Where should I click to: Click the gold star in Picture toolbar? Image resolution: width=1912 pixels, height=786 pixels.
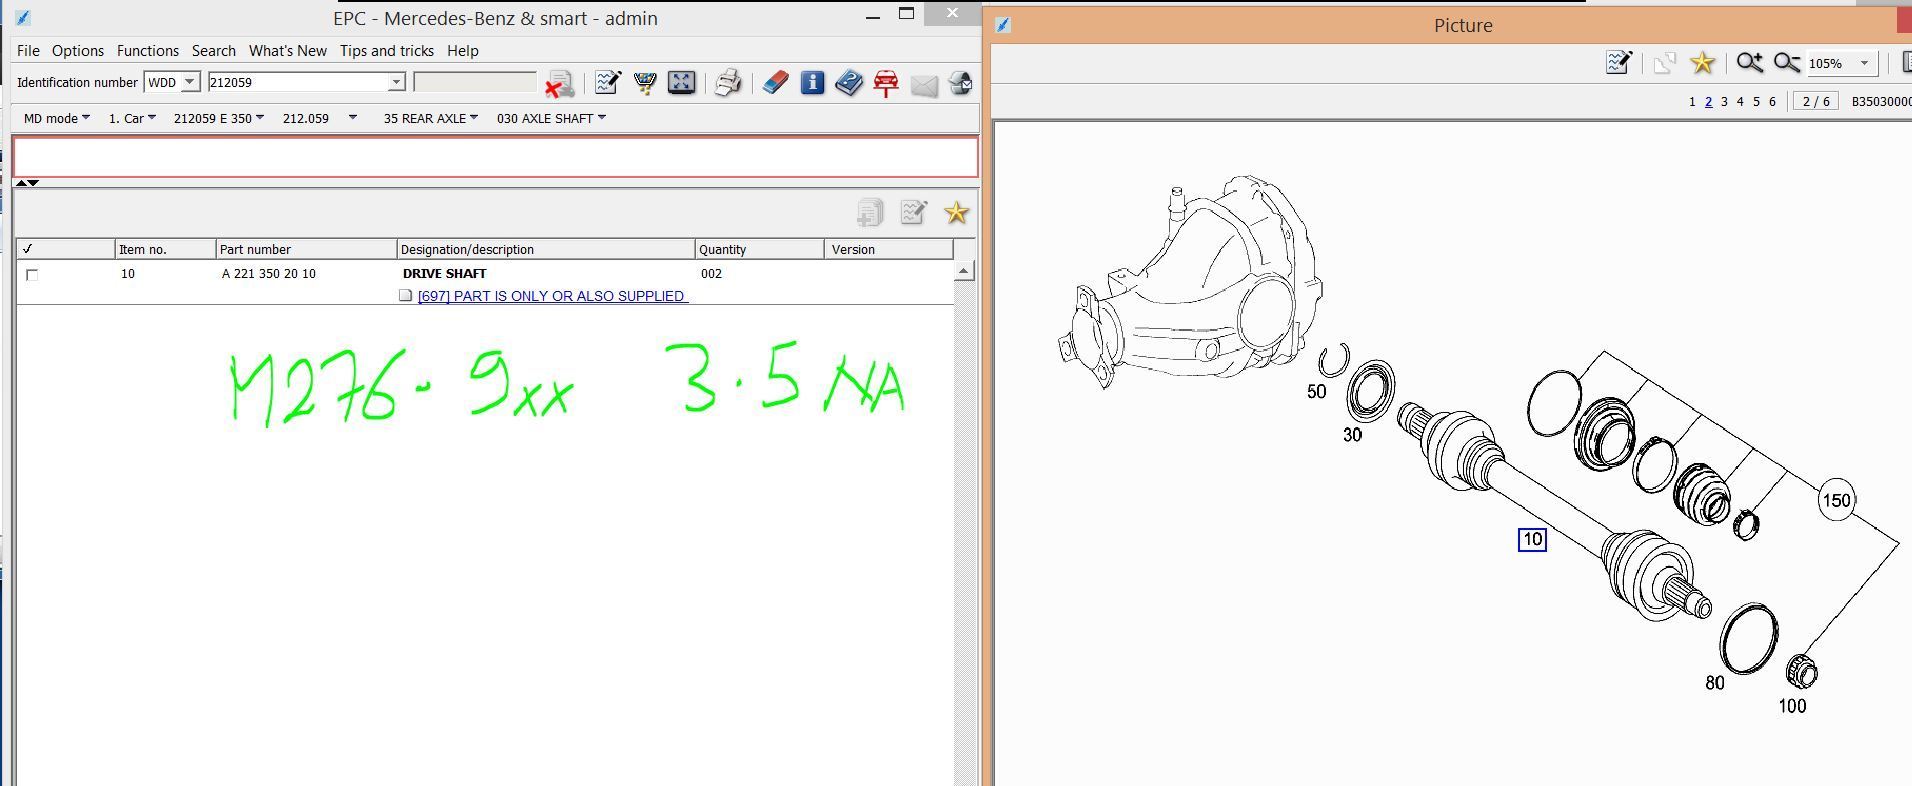1702,63
